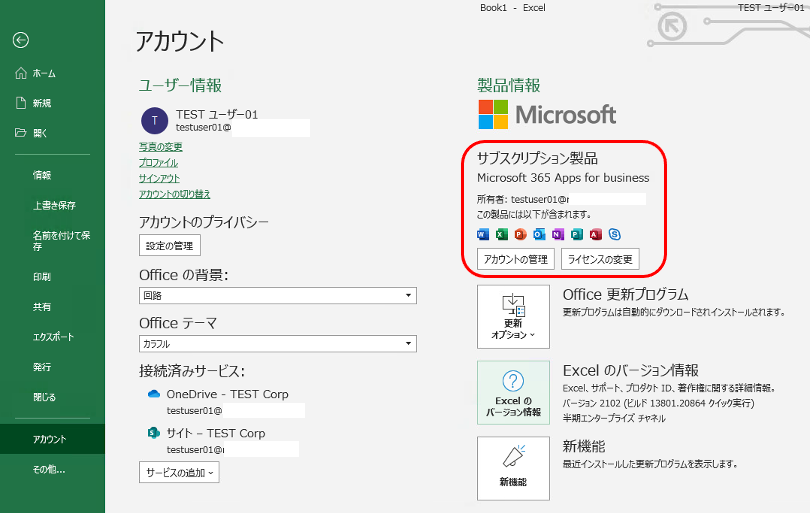Viewport: 810px width, 513px height.
Task: Expand サービスの追加 dropdown button
Action: pos(179,472)
